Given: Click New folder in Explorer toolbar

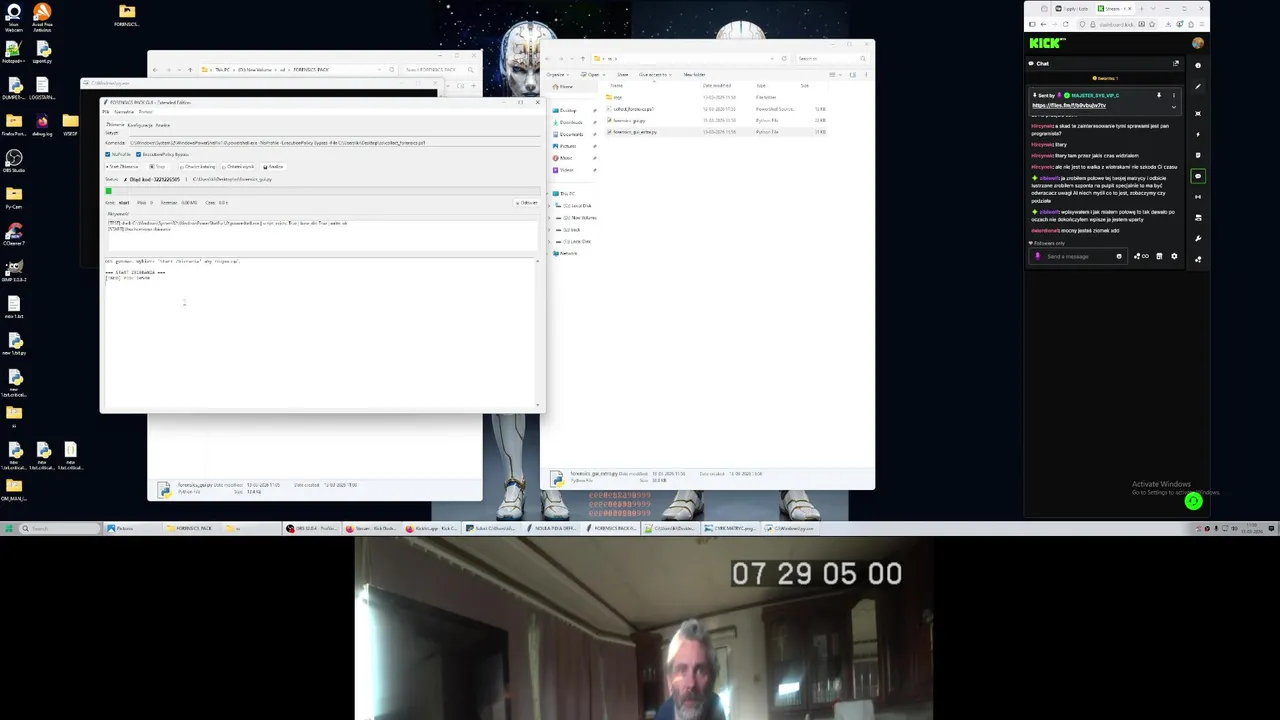Looking at the screenshot, I should click(x=694, y=75).
